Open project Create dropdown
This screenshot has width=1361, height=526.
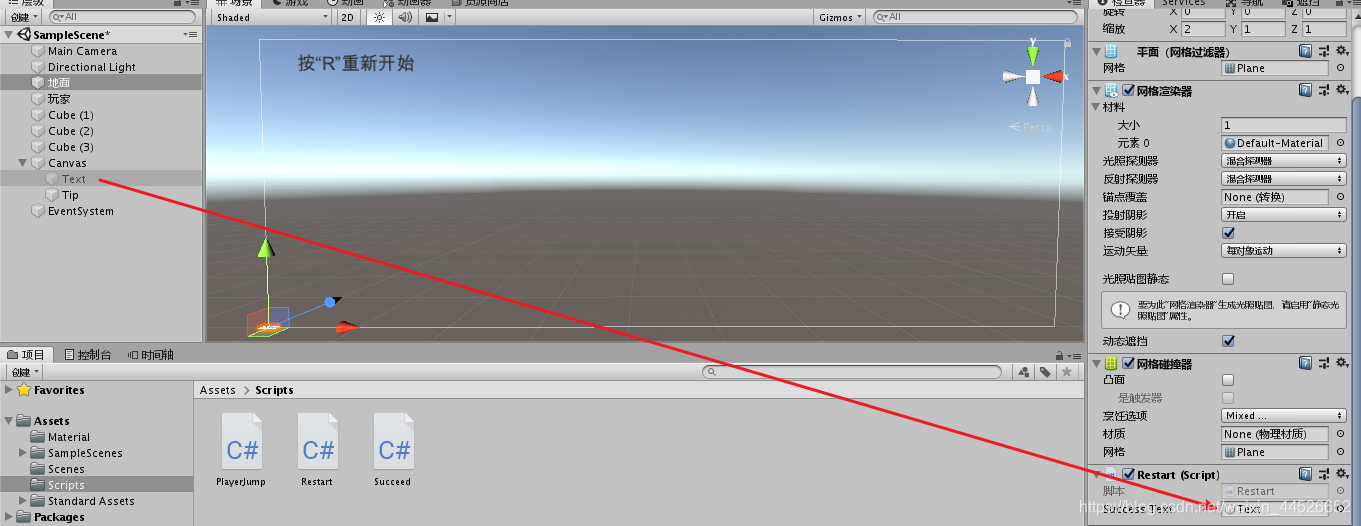24,372
